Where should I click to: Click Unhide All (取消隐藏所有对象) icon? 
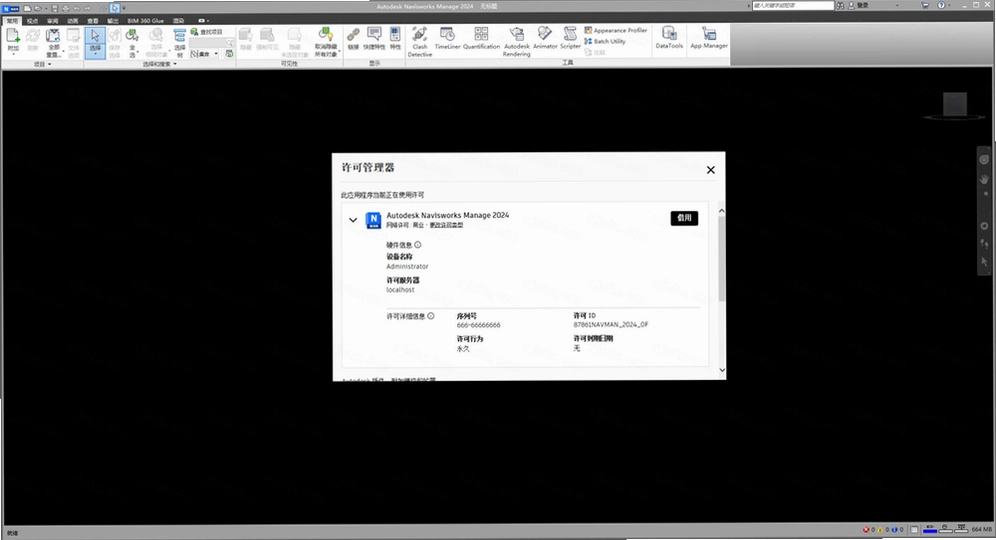click(x=326, y=35)
